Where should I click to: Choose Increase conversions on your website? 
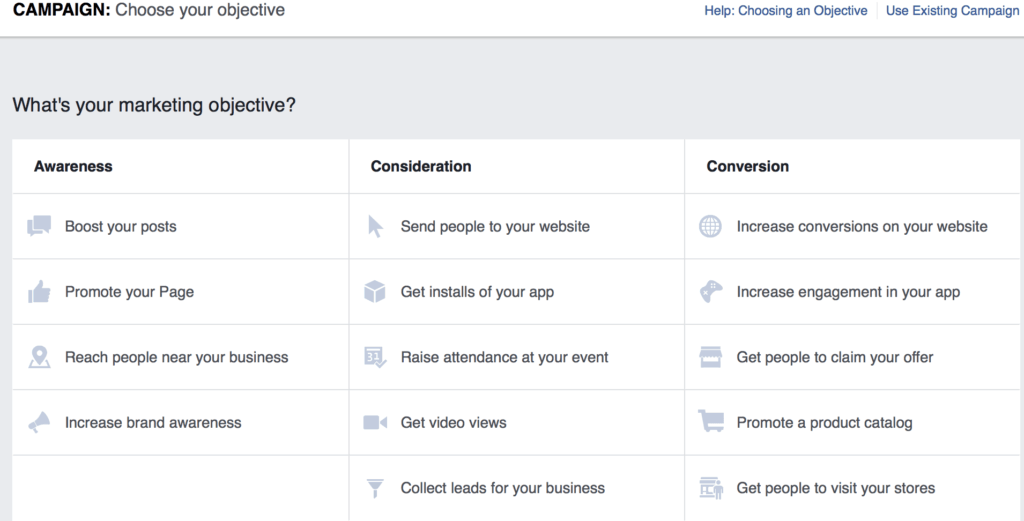[852, 227]
